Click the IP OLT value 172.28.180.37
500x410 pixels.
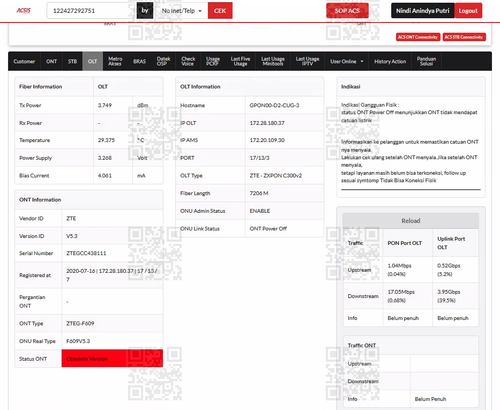[267, 123]
